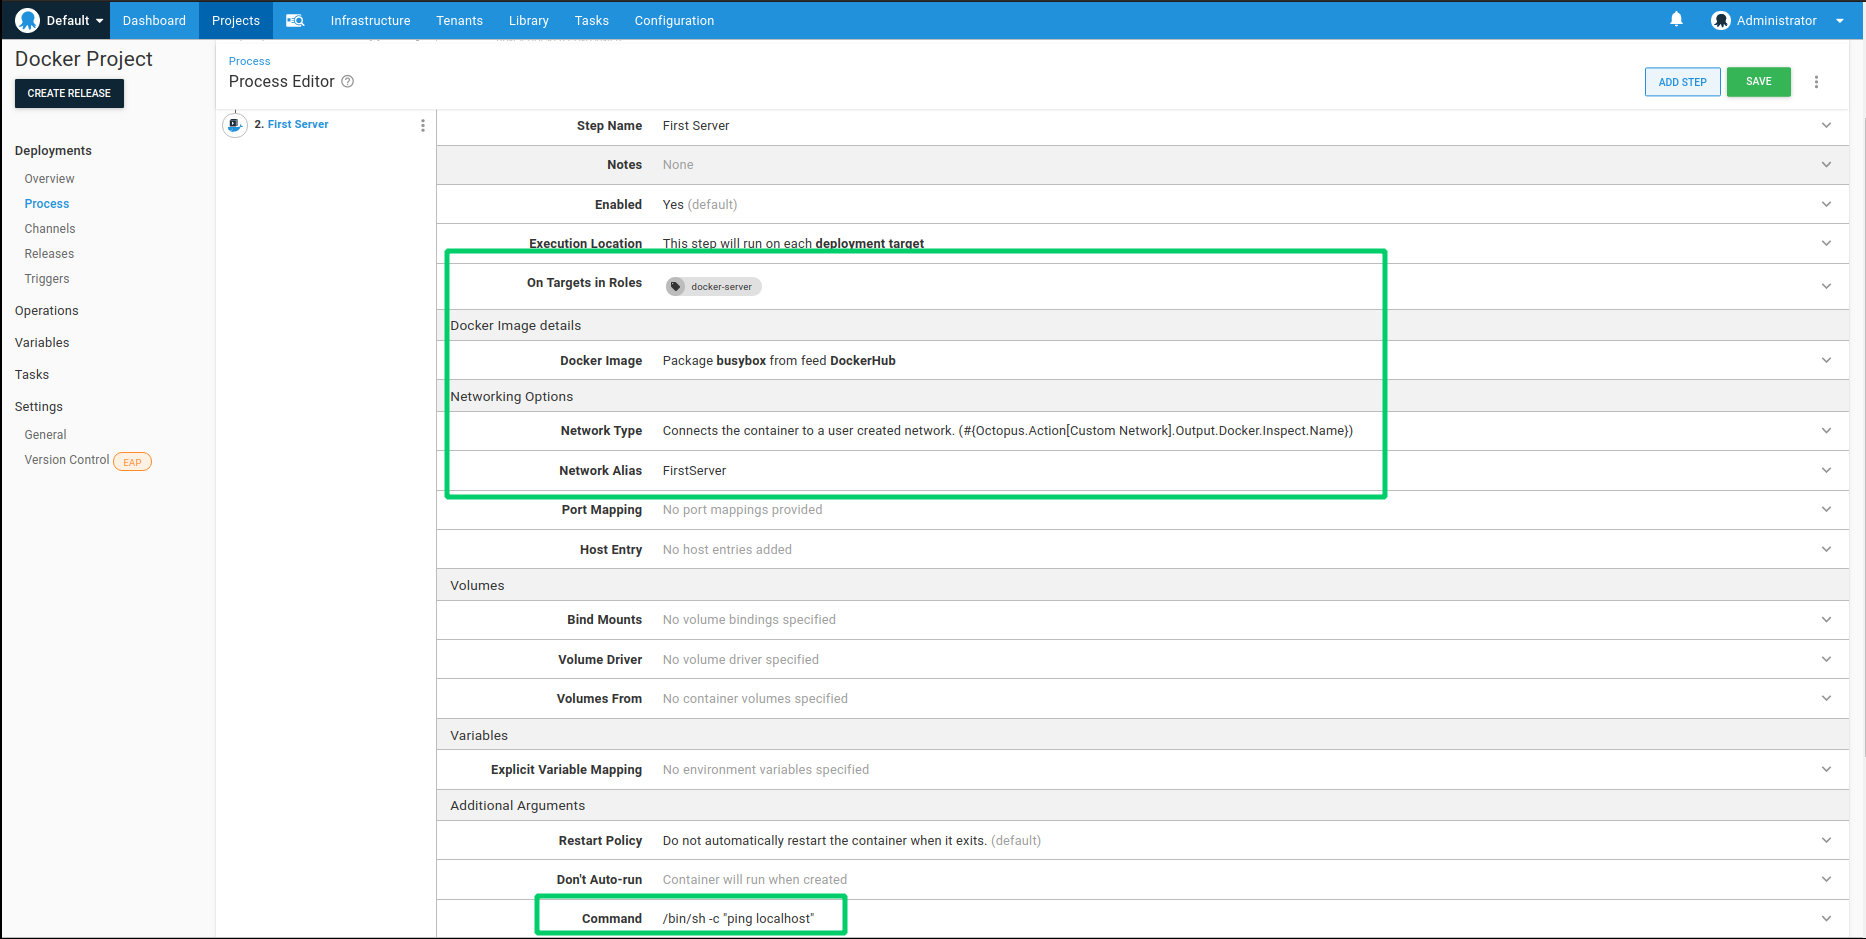
Task: Open Tasks in sidebar
Action: pos(31,375)
